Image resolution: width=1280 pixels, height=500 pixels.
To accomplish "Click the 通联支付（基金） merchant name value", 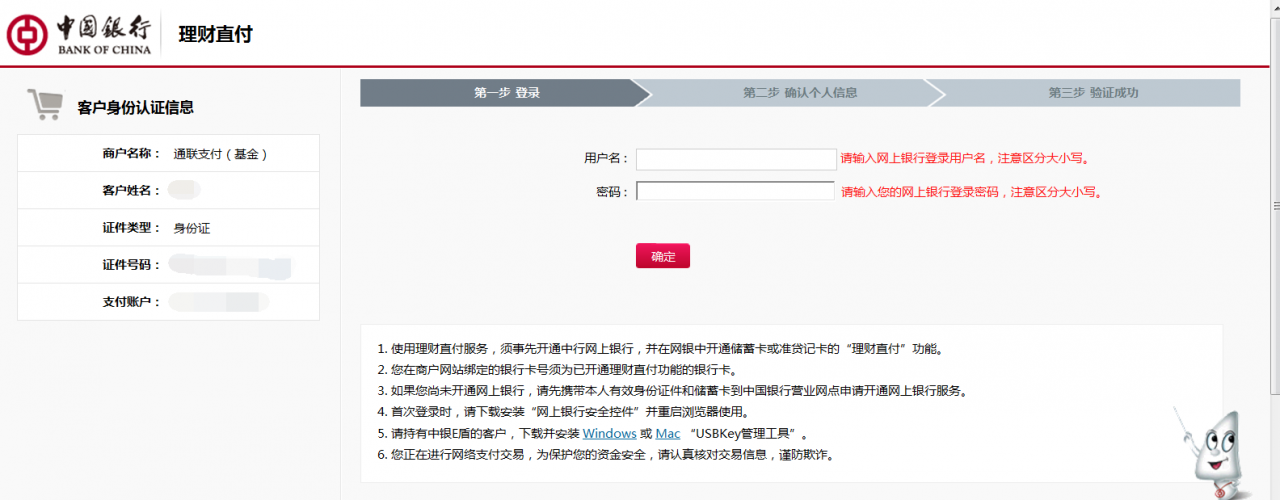I will pos(221,154).
